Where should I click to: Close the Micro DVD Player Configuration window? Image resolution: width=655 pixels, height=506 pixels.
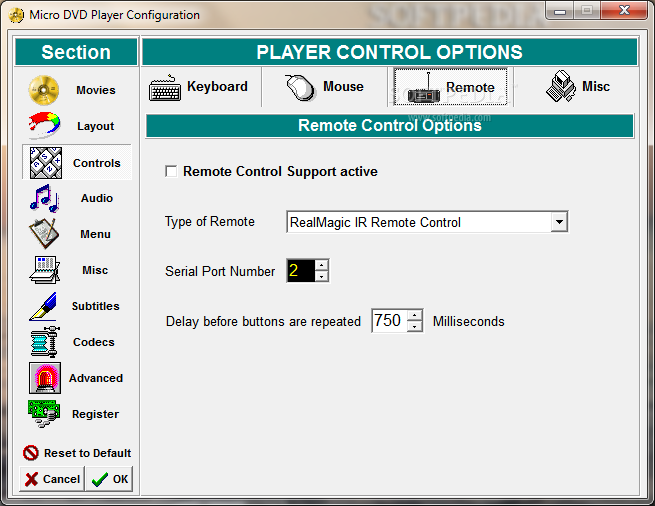pyautogui.click(x=624, y=10)
